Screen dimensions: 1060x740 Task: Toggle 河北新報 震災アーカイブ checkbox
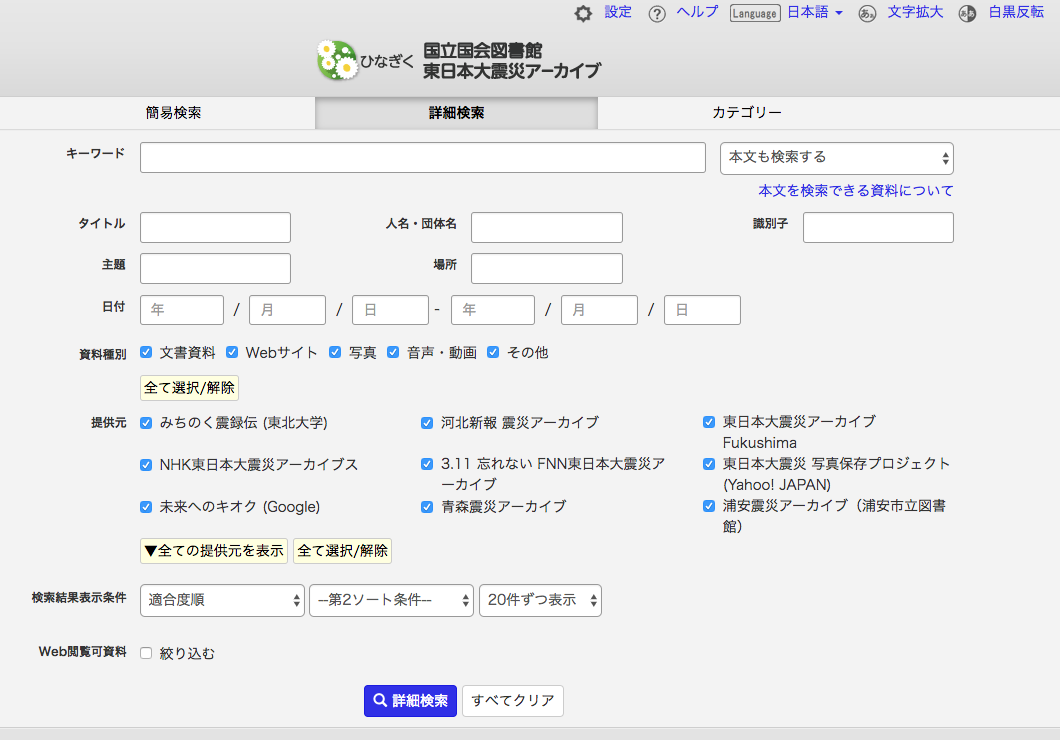coord(427,423)
